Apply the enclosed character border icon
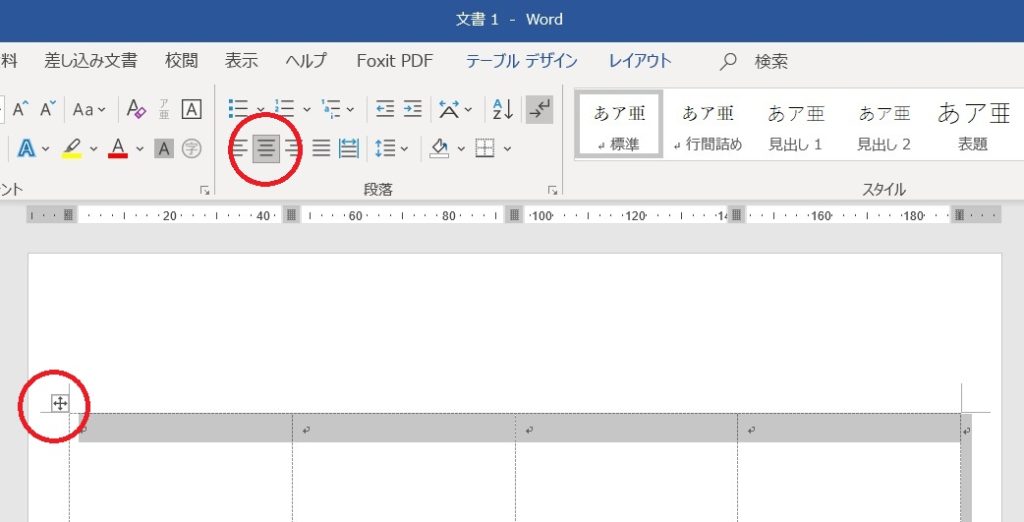 coord(191,109)
